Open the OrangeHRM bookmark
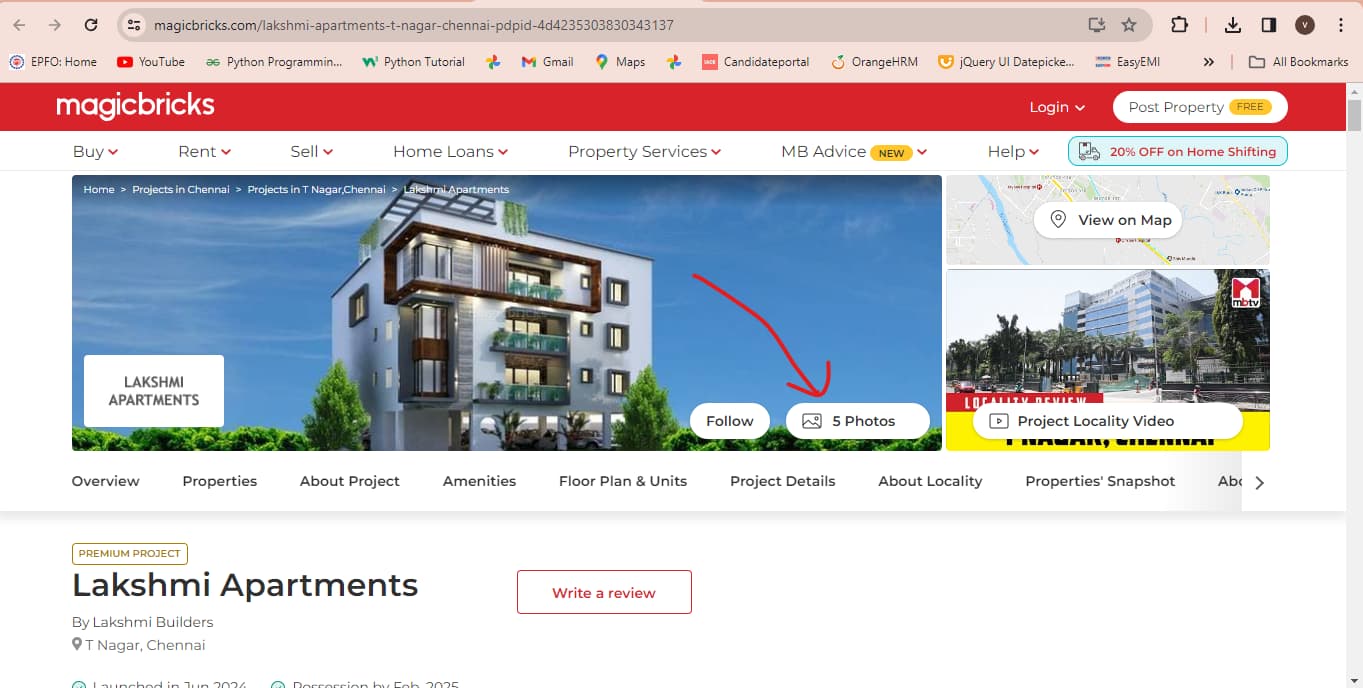Image resolution: width=1363 pixels, height=688 pixels. [x=874, y=62]
